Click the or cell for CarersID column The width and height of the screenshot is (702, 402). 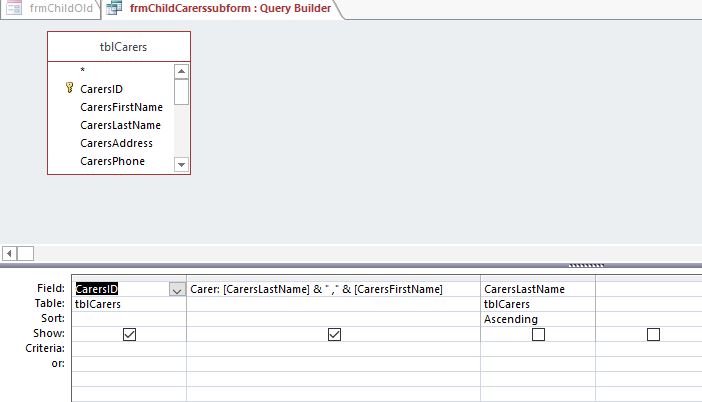[129, 364]
